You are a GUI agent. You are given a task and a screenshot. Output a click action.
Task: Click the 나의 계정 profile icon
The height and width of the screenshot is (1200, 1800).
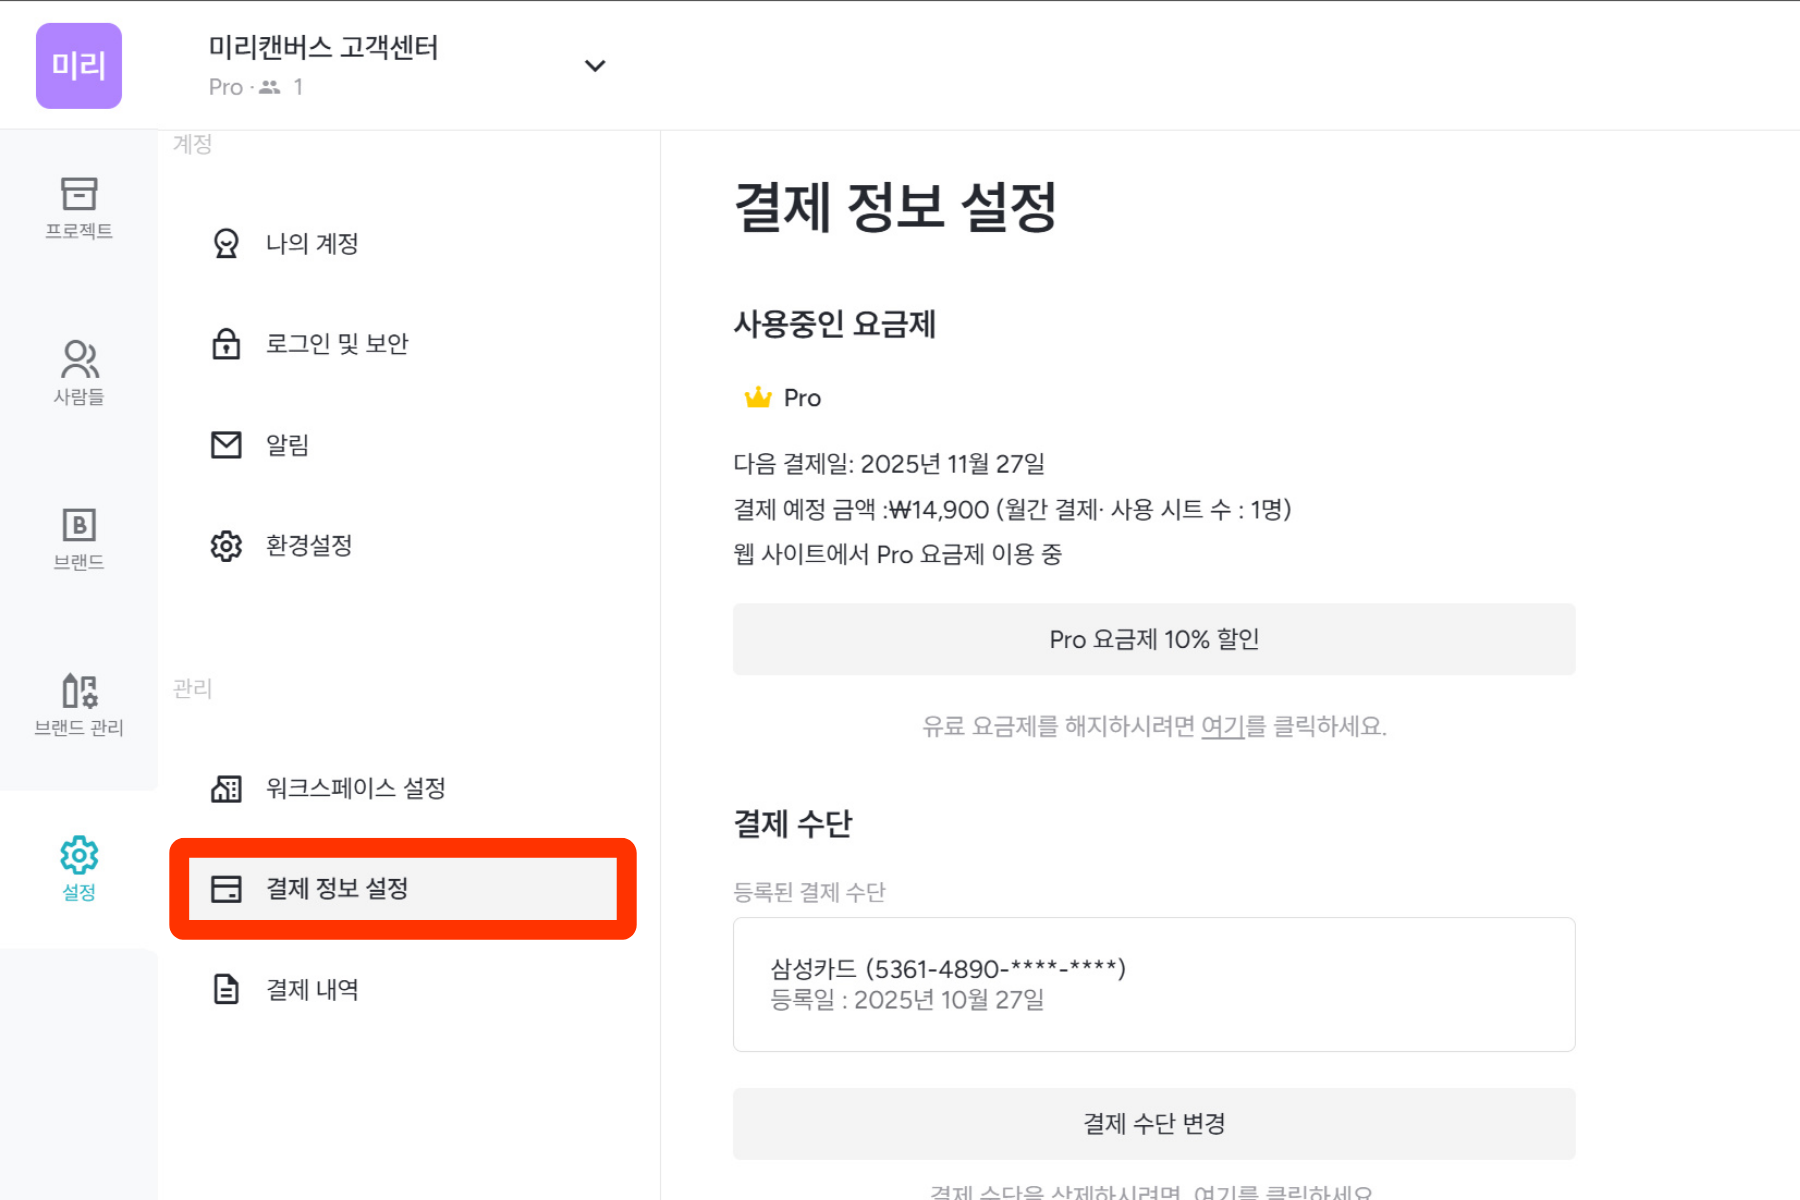[226, 244]
